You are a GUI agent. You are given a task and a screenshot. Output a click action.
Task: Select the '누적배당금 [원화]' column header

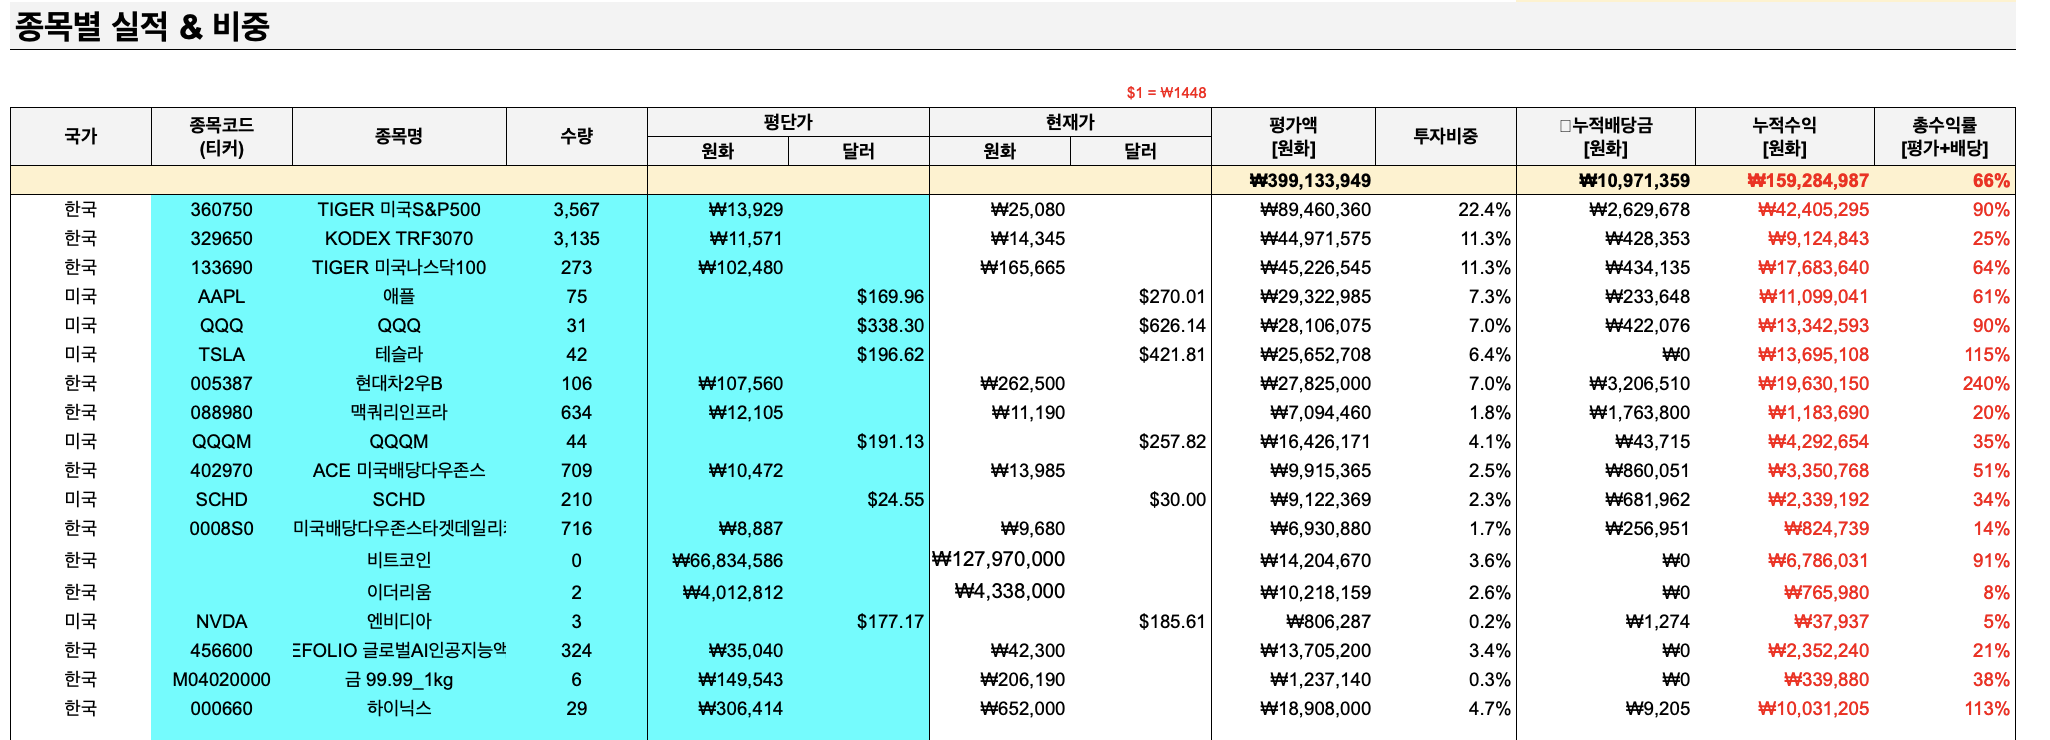click(1606, 136)
